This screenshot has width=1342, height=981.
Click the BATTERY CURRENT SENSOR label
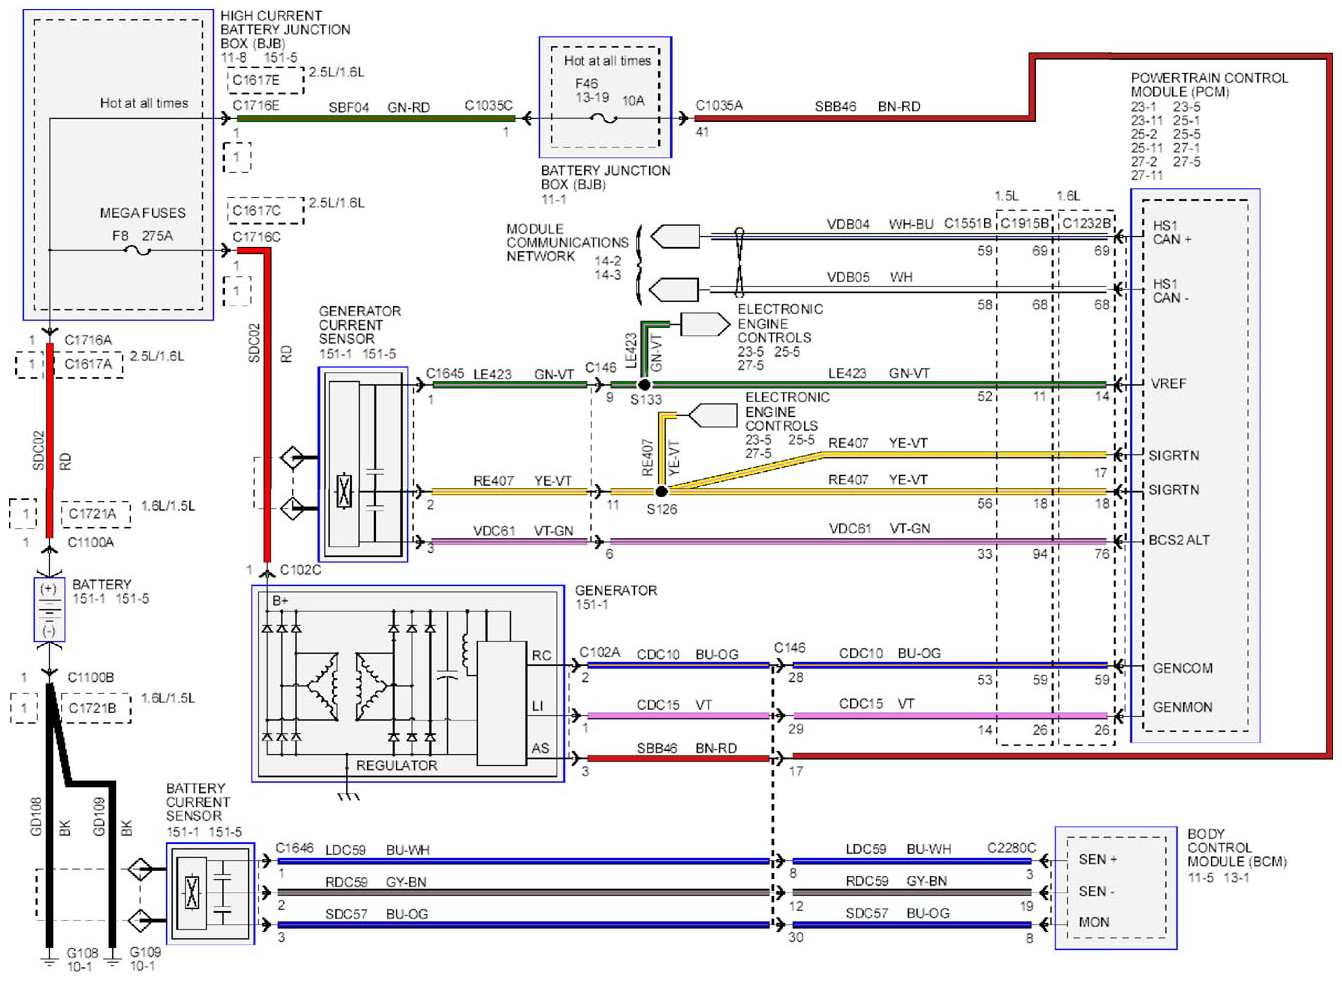(198, 803)
